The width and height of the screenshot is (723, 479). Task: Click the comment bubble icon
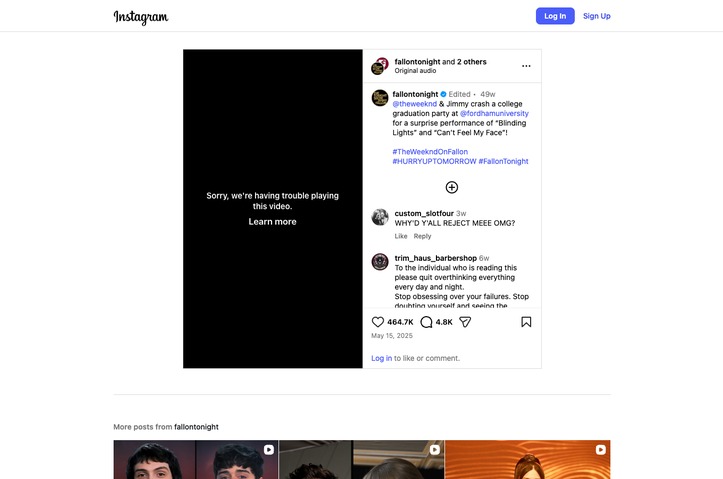point(427,322)
